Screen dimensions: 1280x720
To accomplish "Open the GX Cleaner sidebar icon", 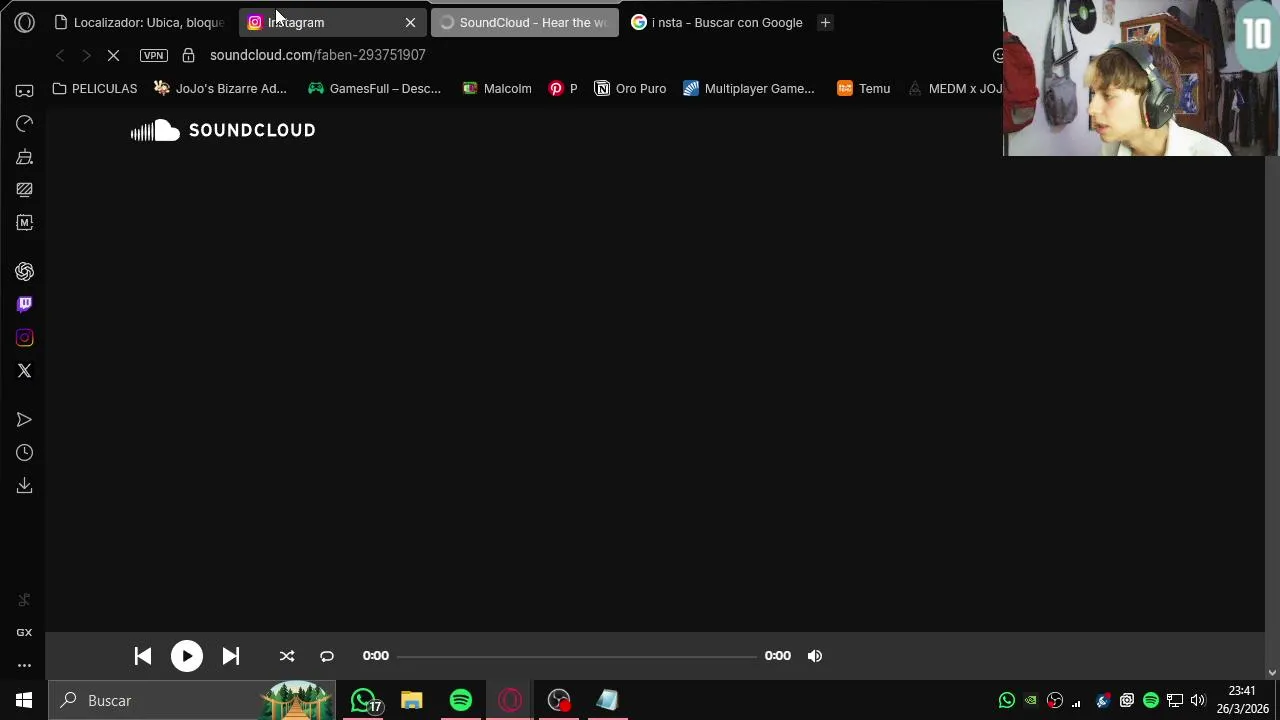I will click(24, 156).
